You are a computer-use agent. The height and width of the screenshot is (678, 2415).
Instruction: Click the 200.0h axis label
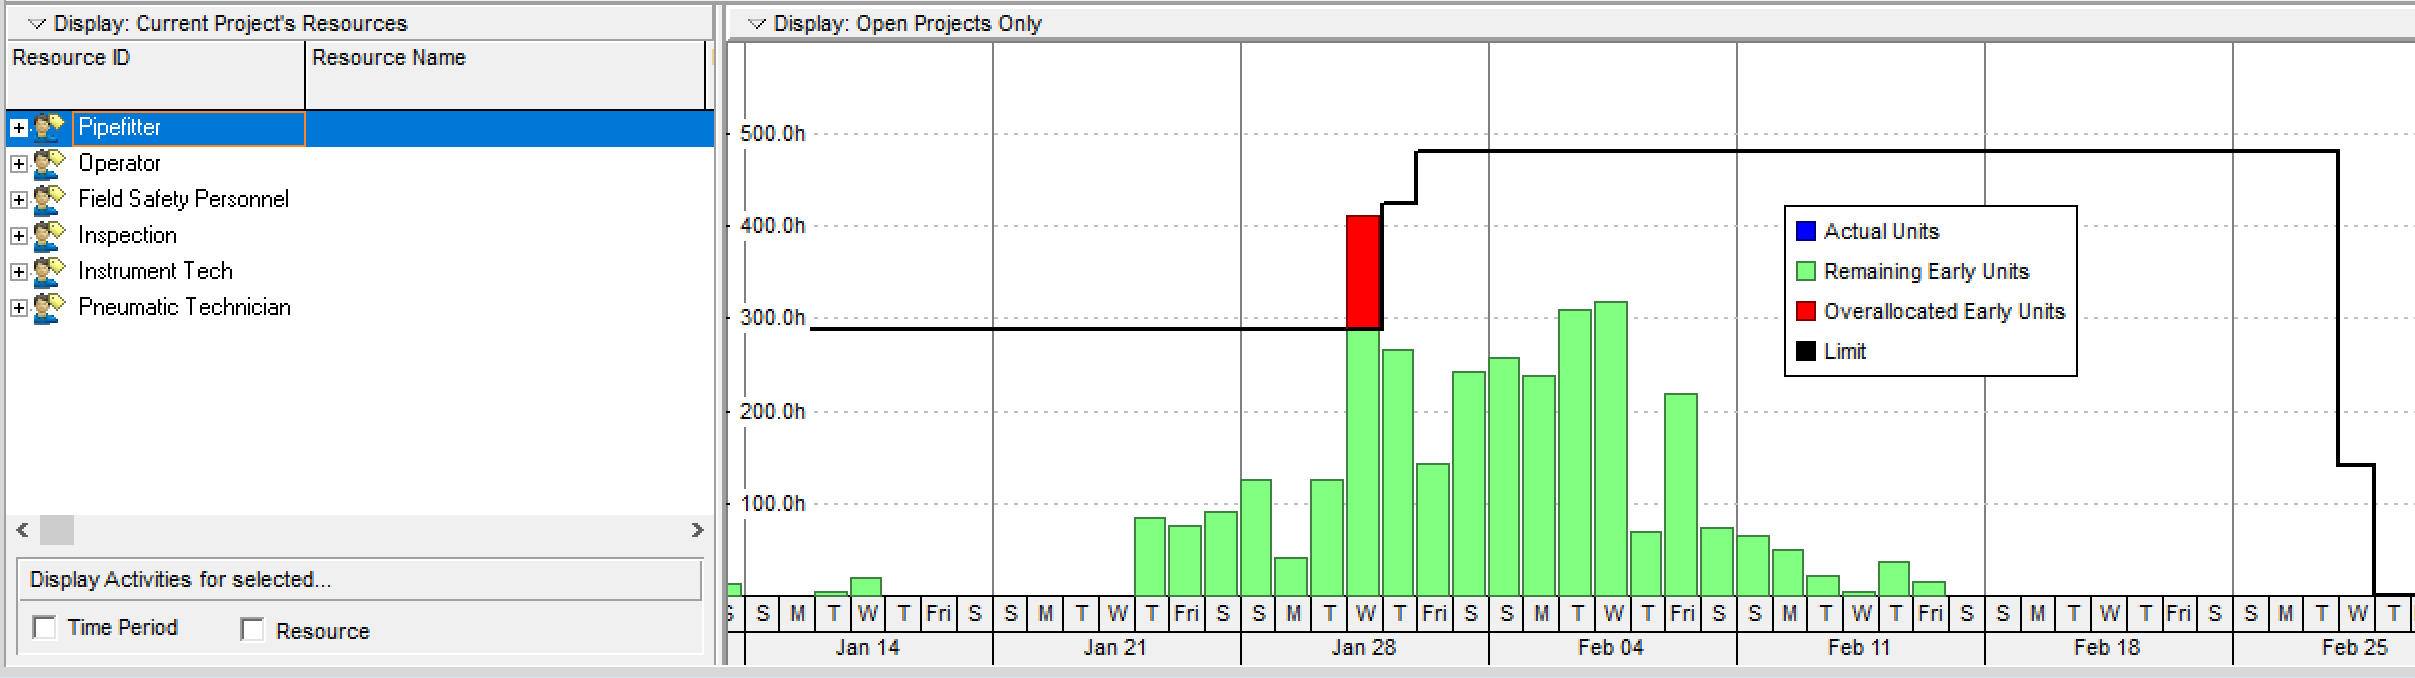[772, 411]
